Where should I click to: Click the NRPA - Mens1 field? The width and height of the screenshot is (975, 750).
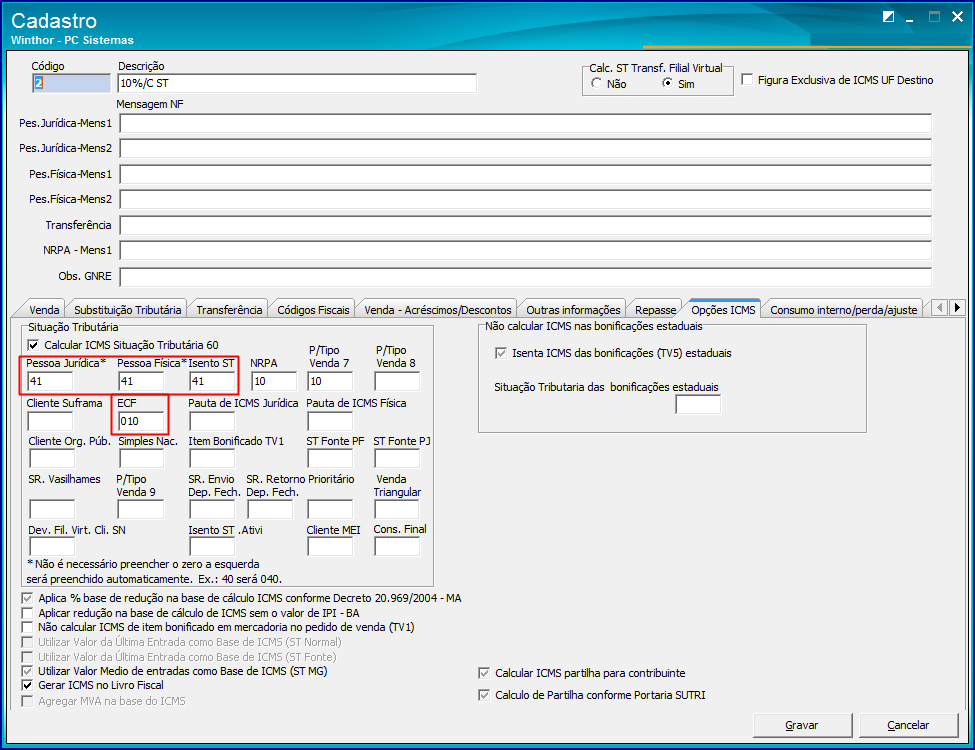point(525,250)
